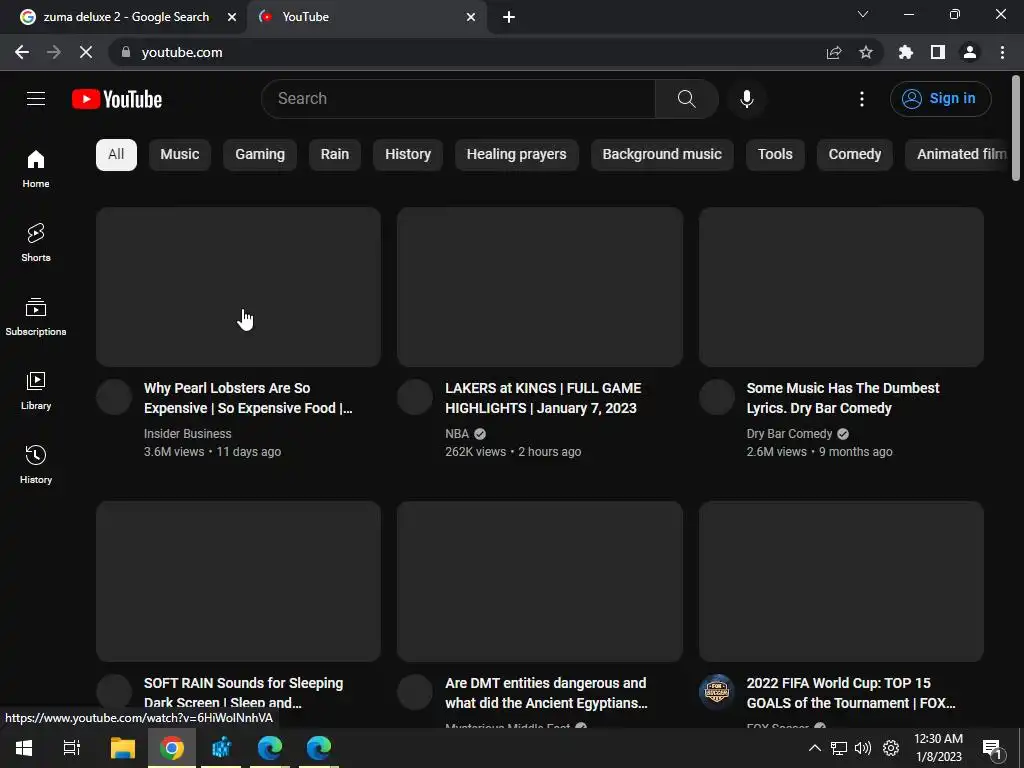Image resolution: width=1024 pixels, height=768 pixels.
Task: Bookmark this page with star icon
Action: [x=866, y=52]
